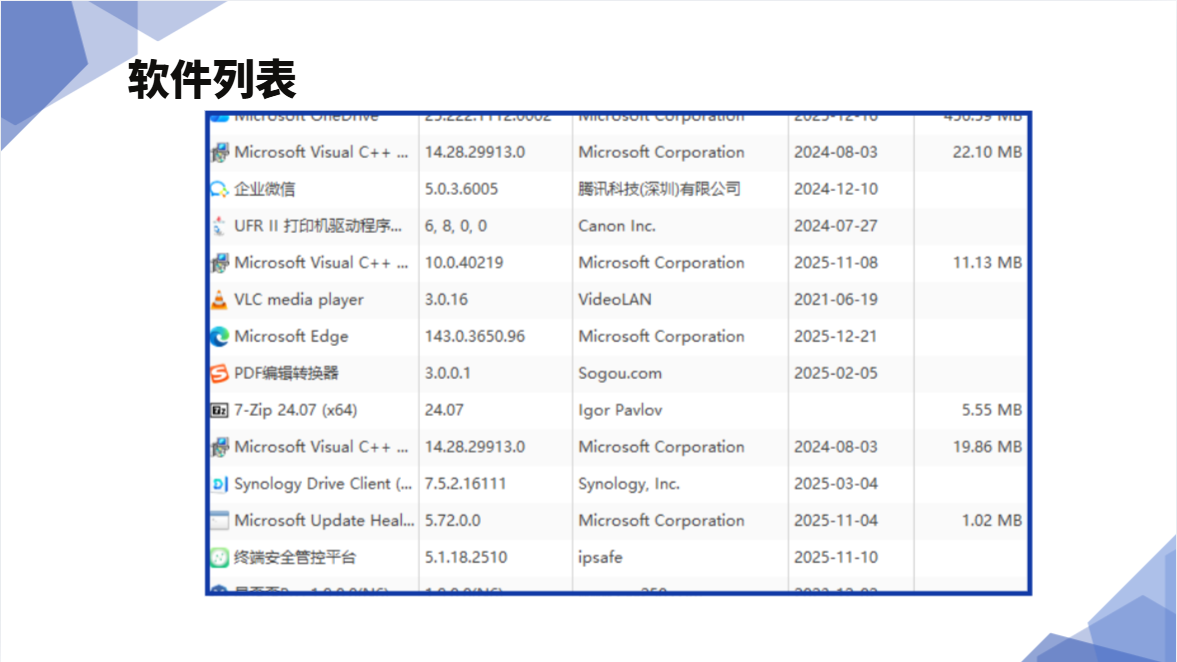Viewport: 1177px width, 662px height.
Task: Select the name Synology Drive Client
Action: click(323, 484)
